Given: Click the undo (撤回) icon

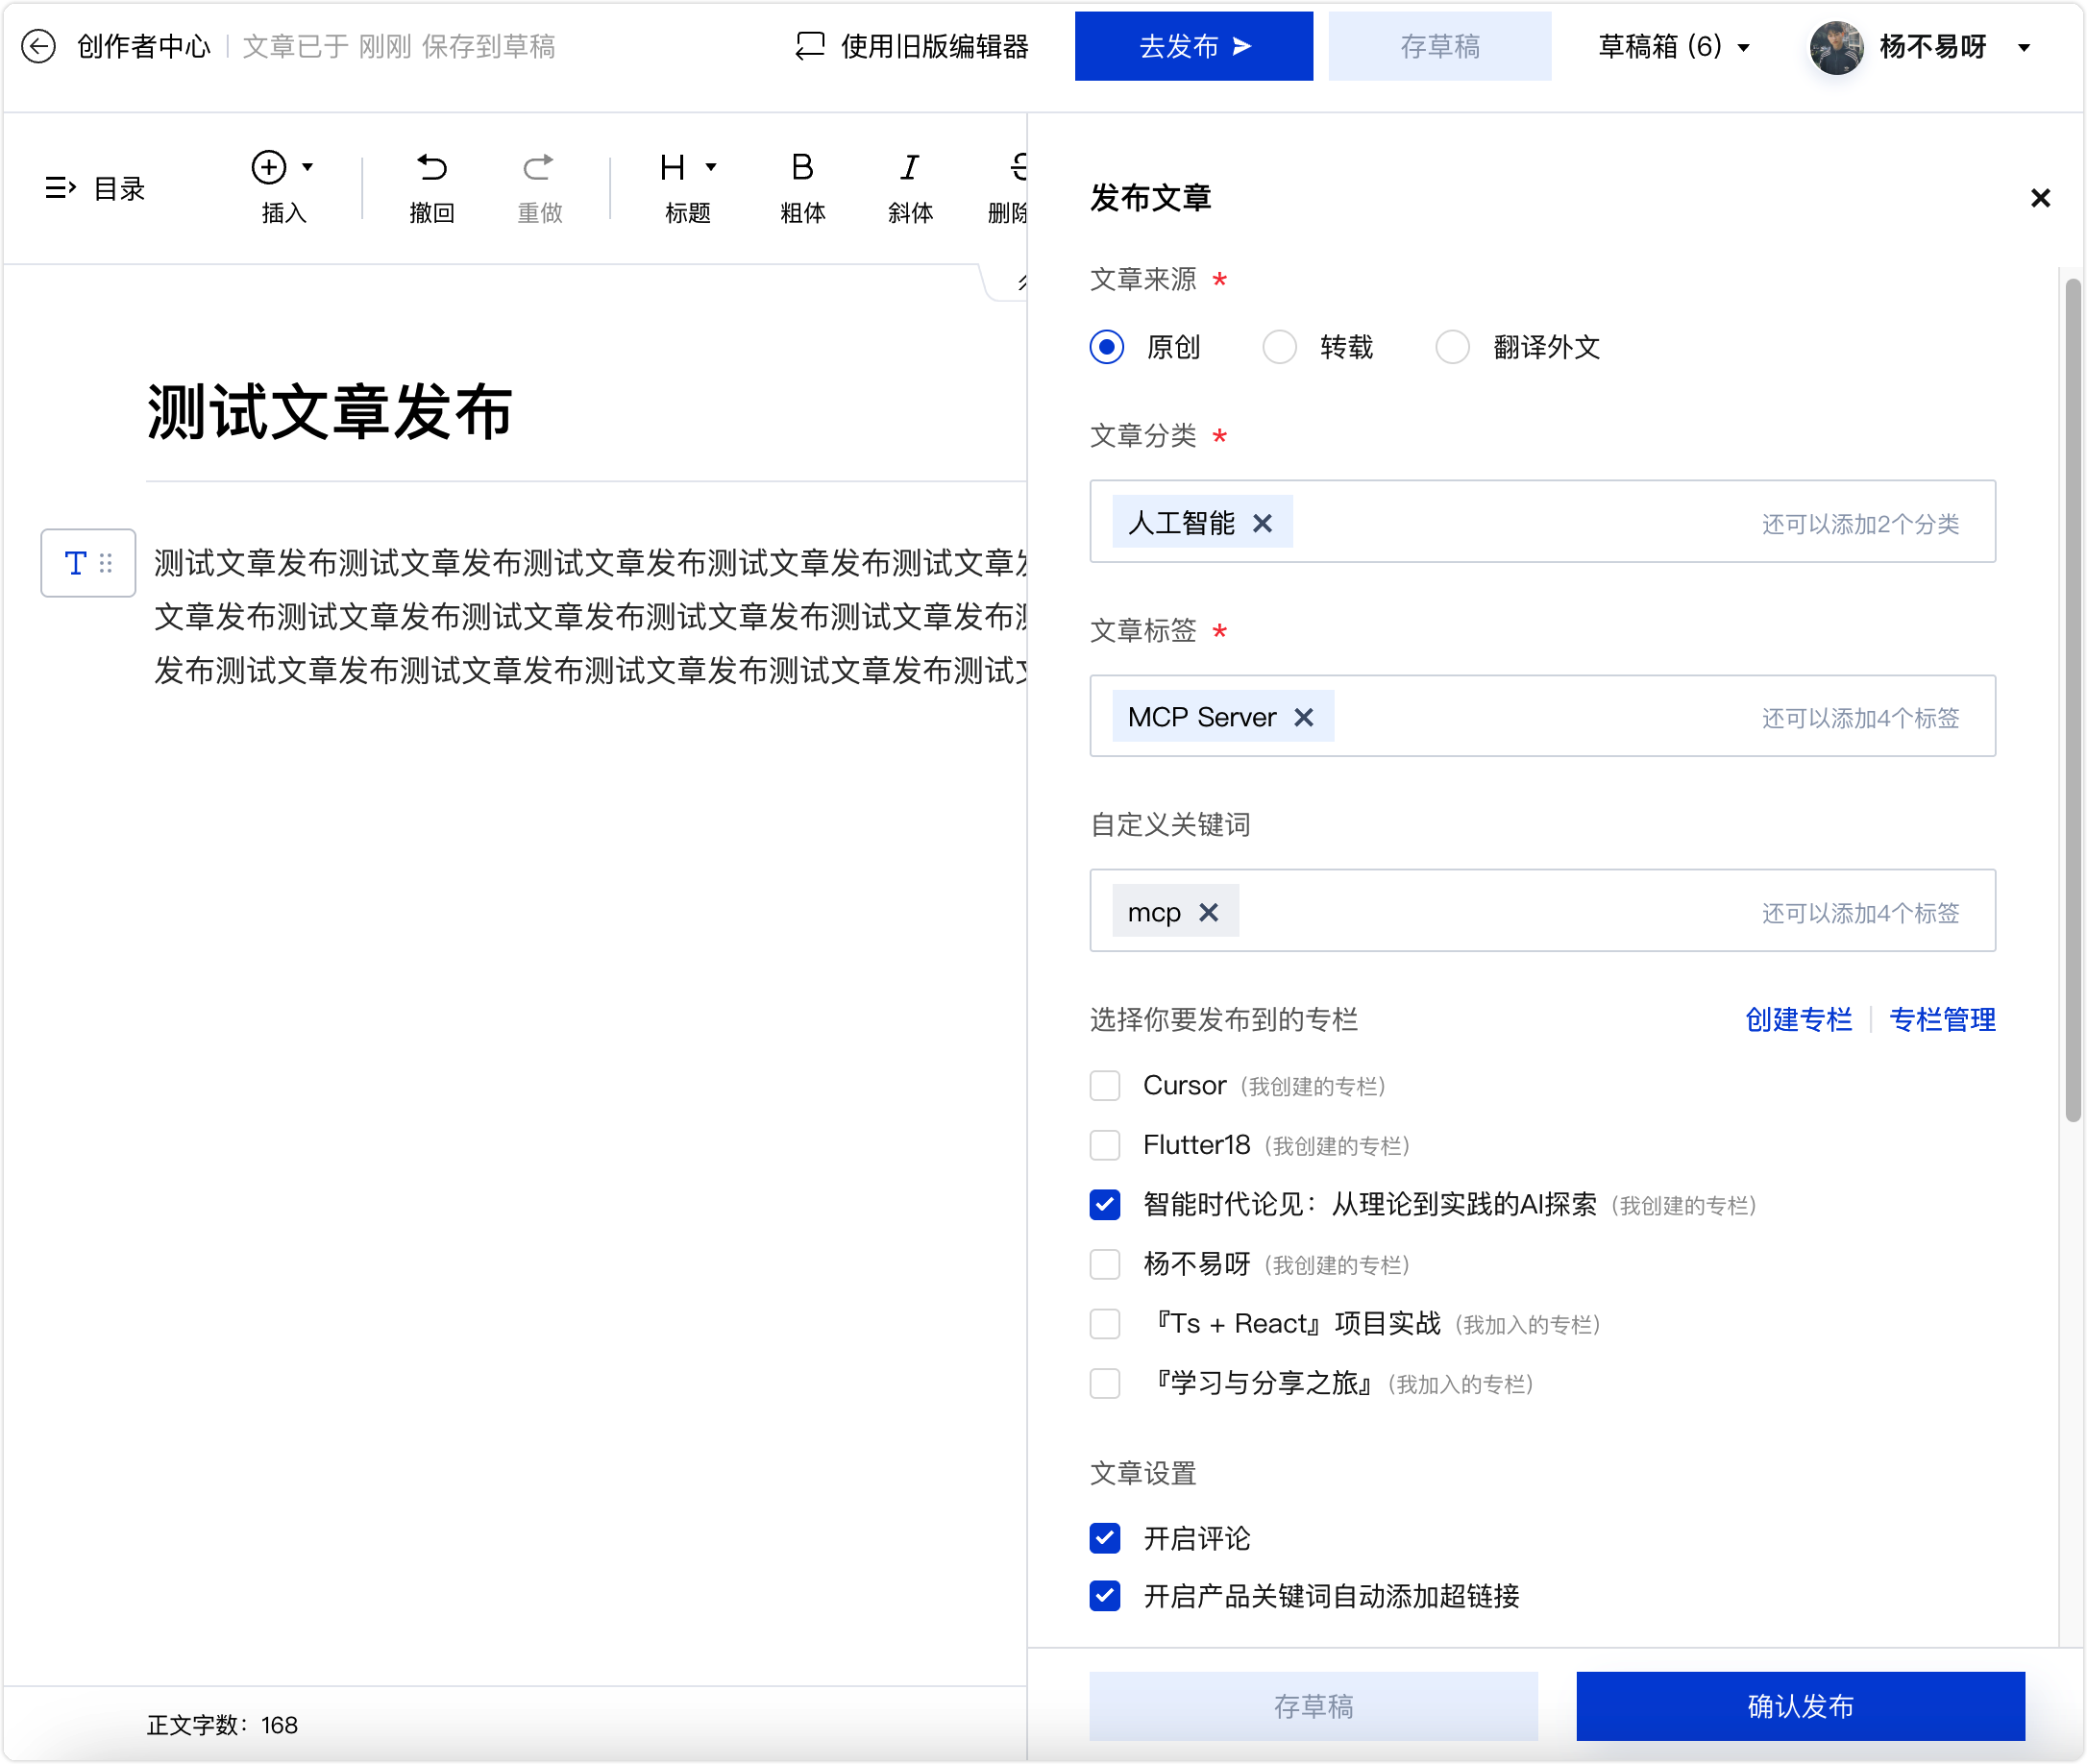Looking at the screenshot, I should pos(432,168).
